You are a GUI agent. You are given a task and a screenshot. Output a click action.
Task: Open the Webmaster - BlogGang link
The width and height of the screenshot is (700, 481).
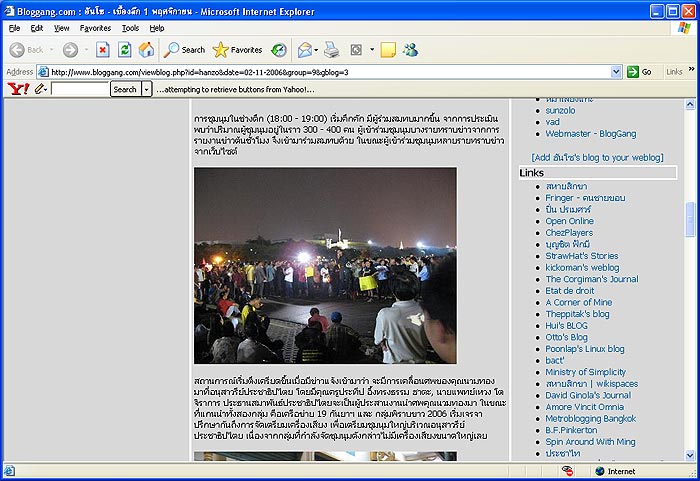pos(591,134)
